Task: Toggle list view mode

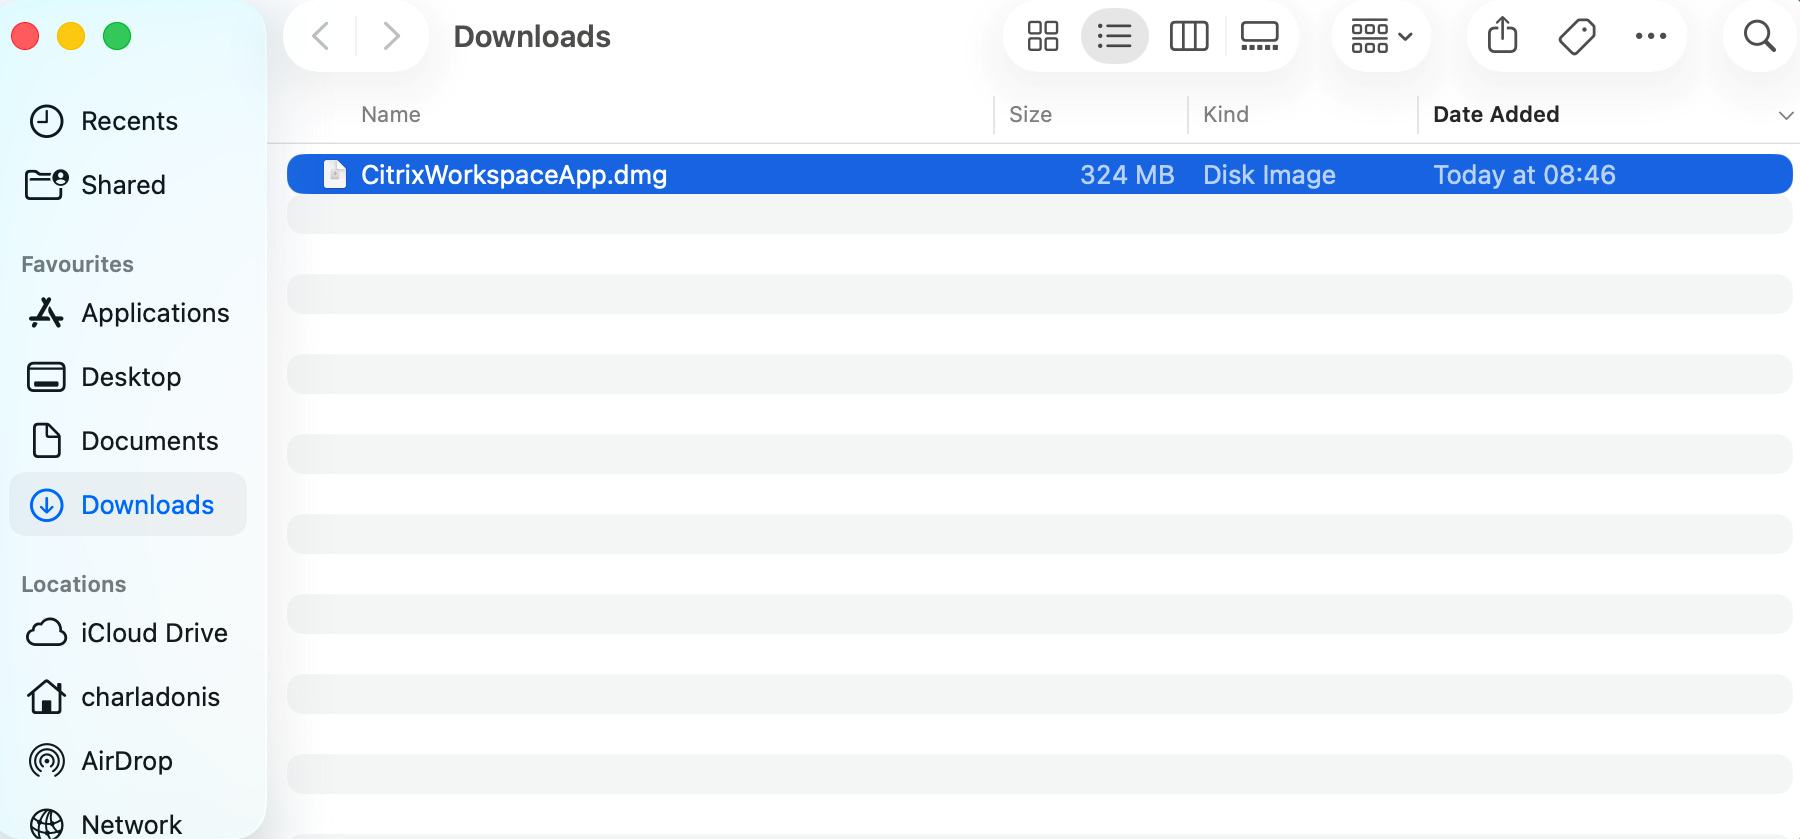Action: (1114, 37)
